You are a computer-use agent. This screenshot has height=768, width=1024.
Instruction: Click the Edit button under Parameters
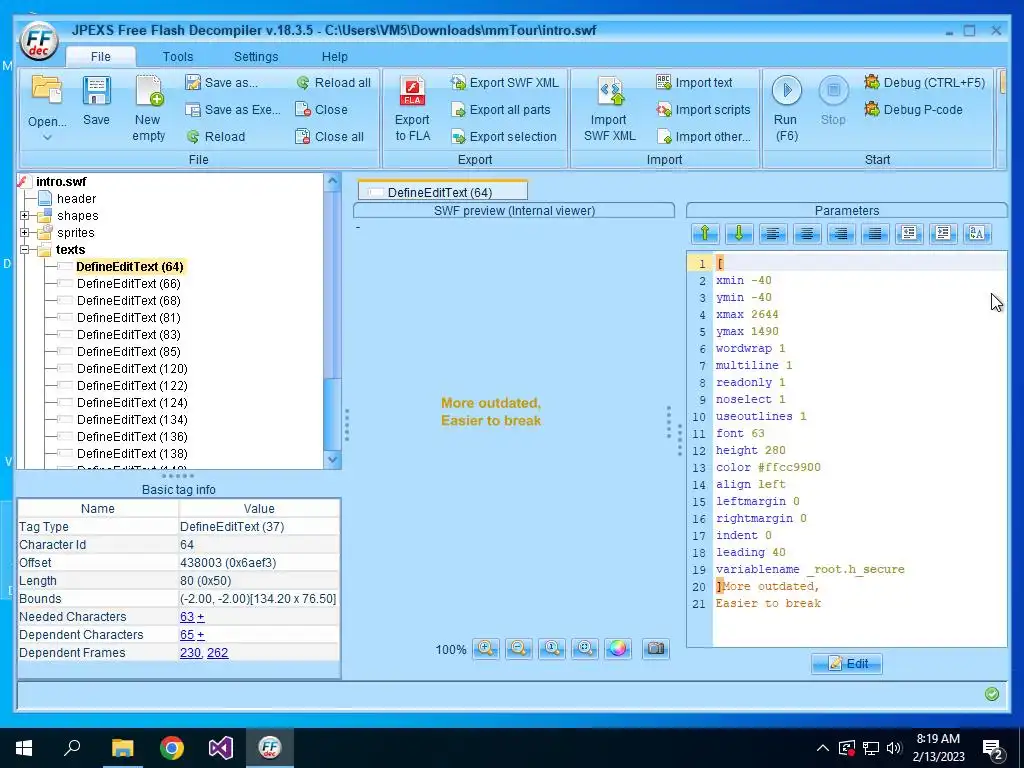click(x=847, y=664)
